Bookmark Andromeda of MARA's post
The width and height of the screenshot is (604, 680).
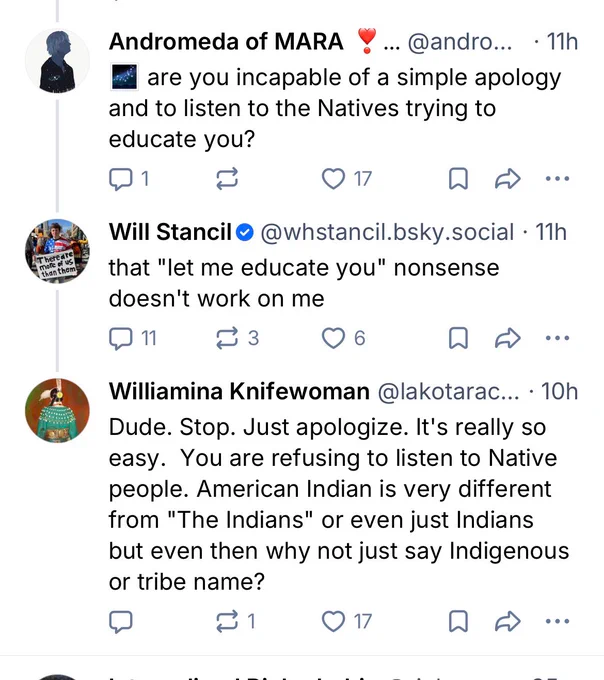458,179
